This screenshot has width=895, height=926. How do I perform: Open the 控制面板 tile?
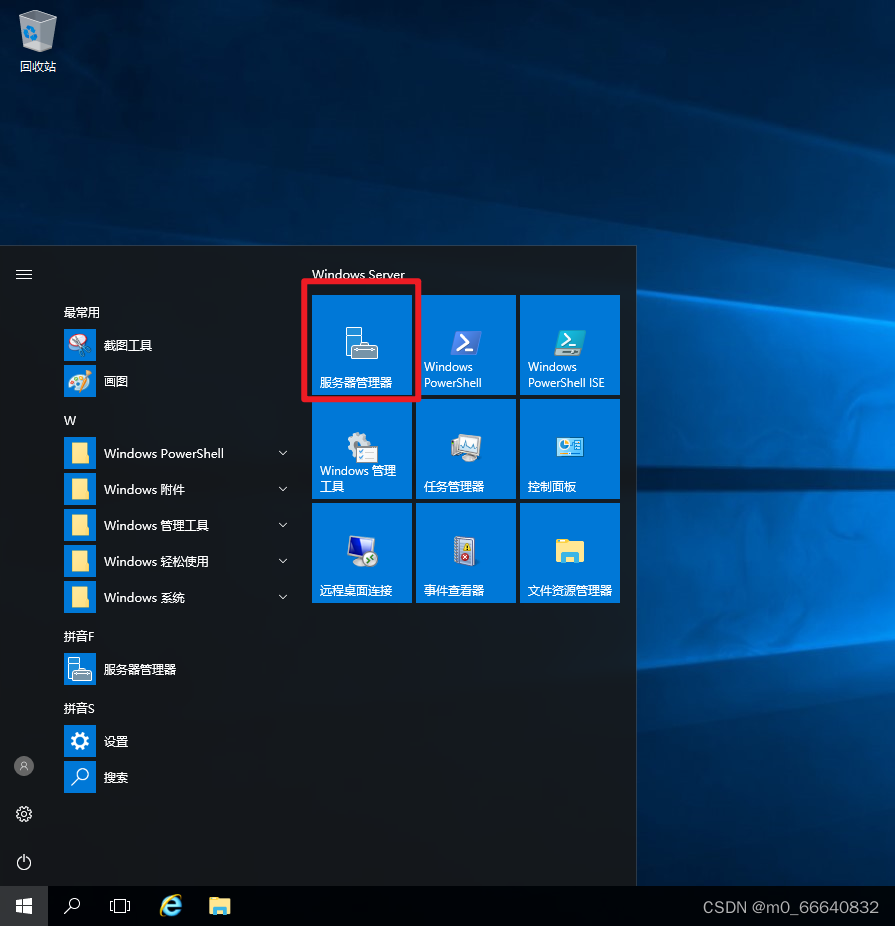pyautogui.click(x=570, y=449)
